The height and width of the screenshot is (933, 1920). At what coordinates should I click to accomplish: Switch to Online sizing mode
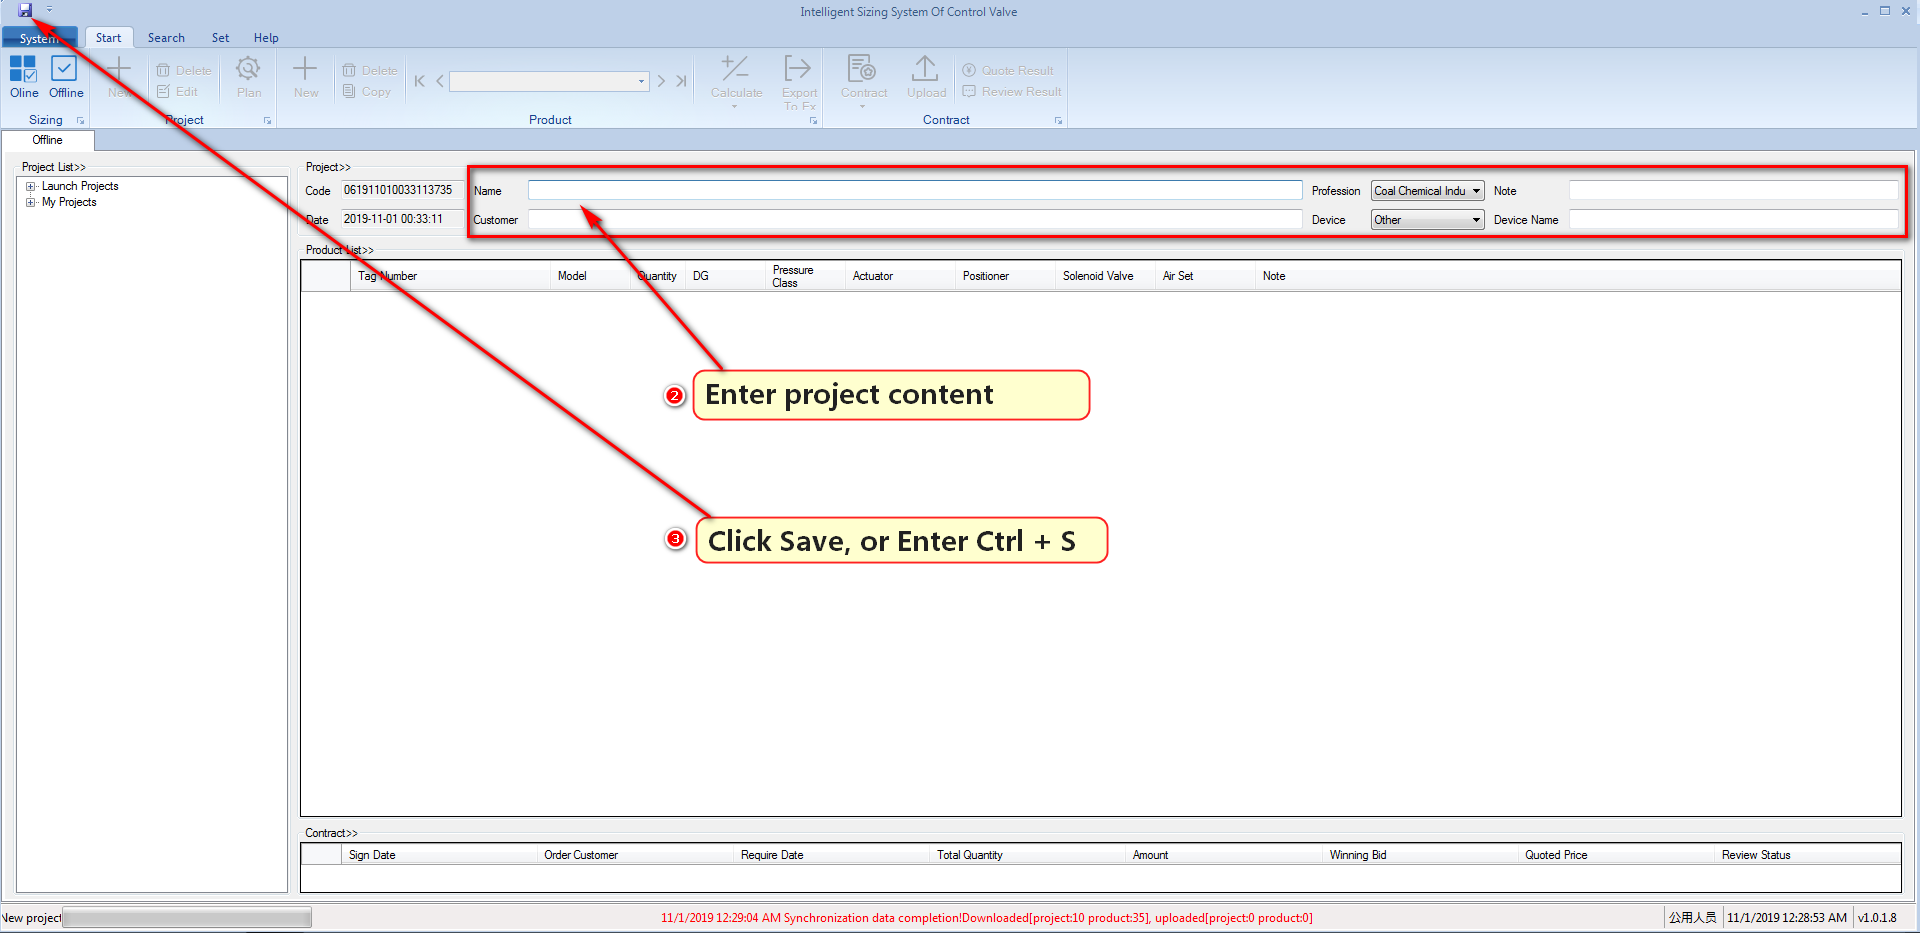coord(24,77)
